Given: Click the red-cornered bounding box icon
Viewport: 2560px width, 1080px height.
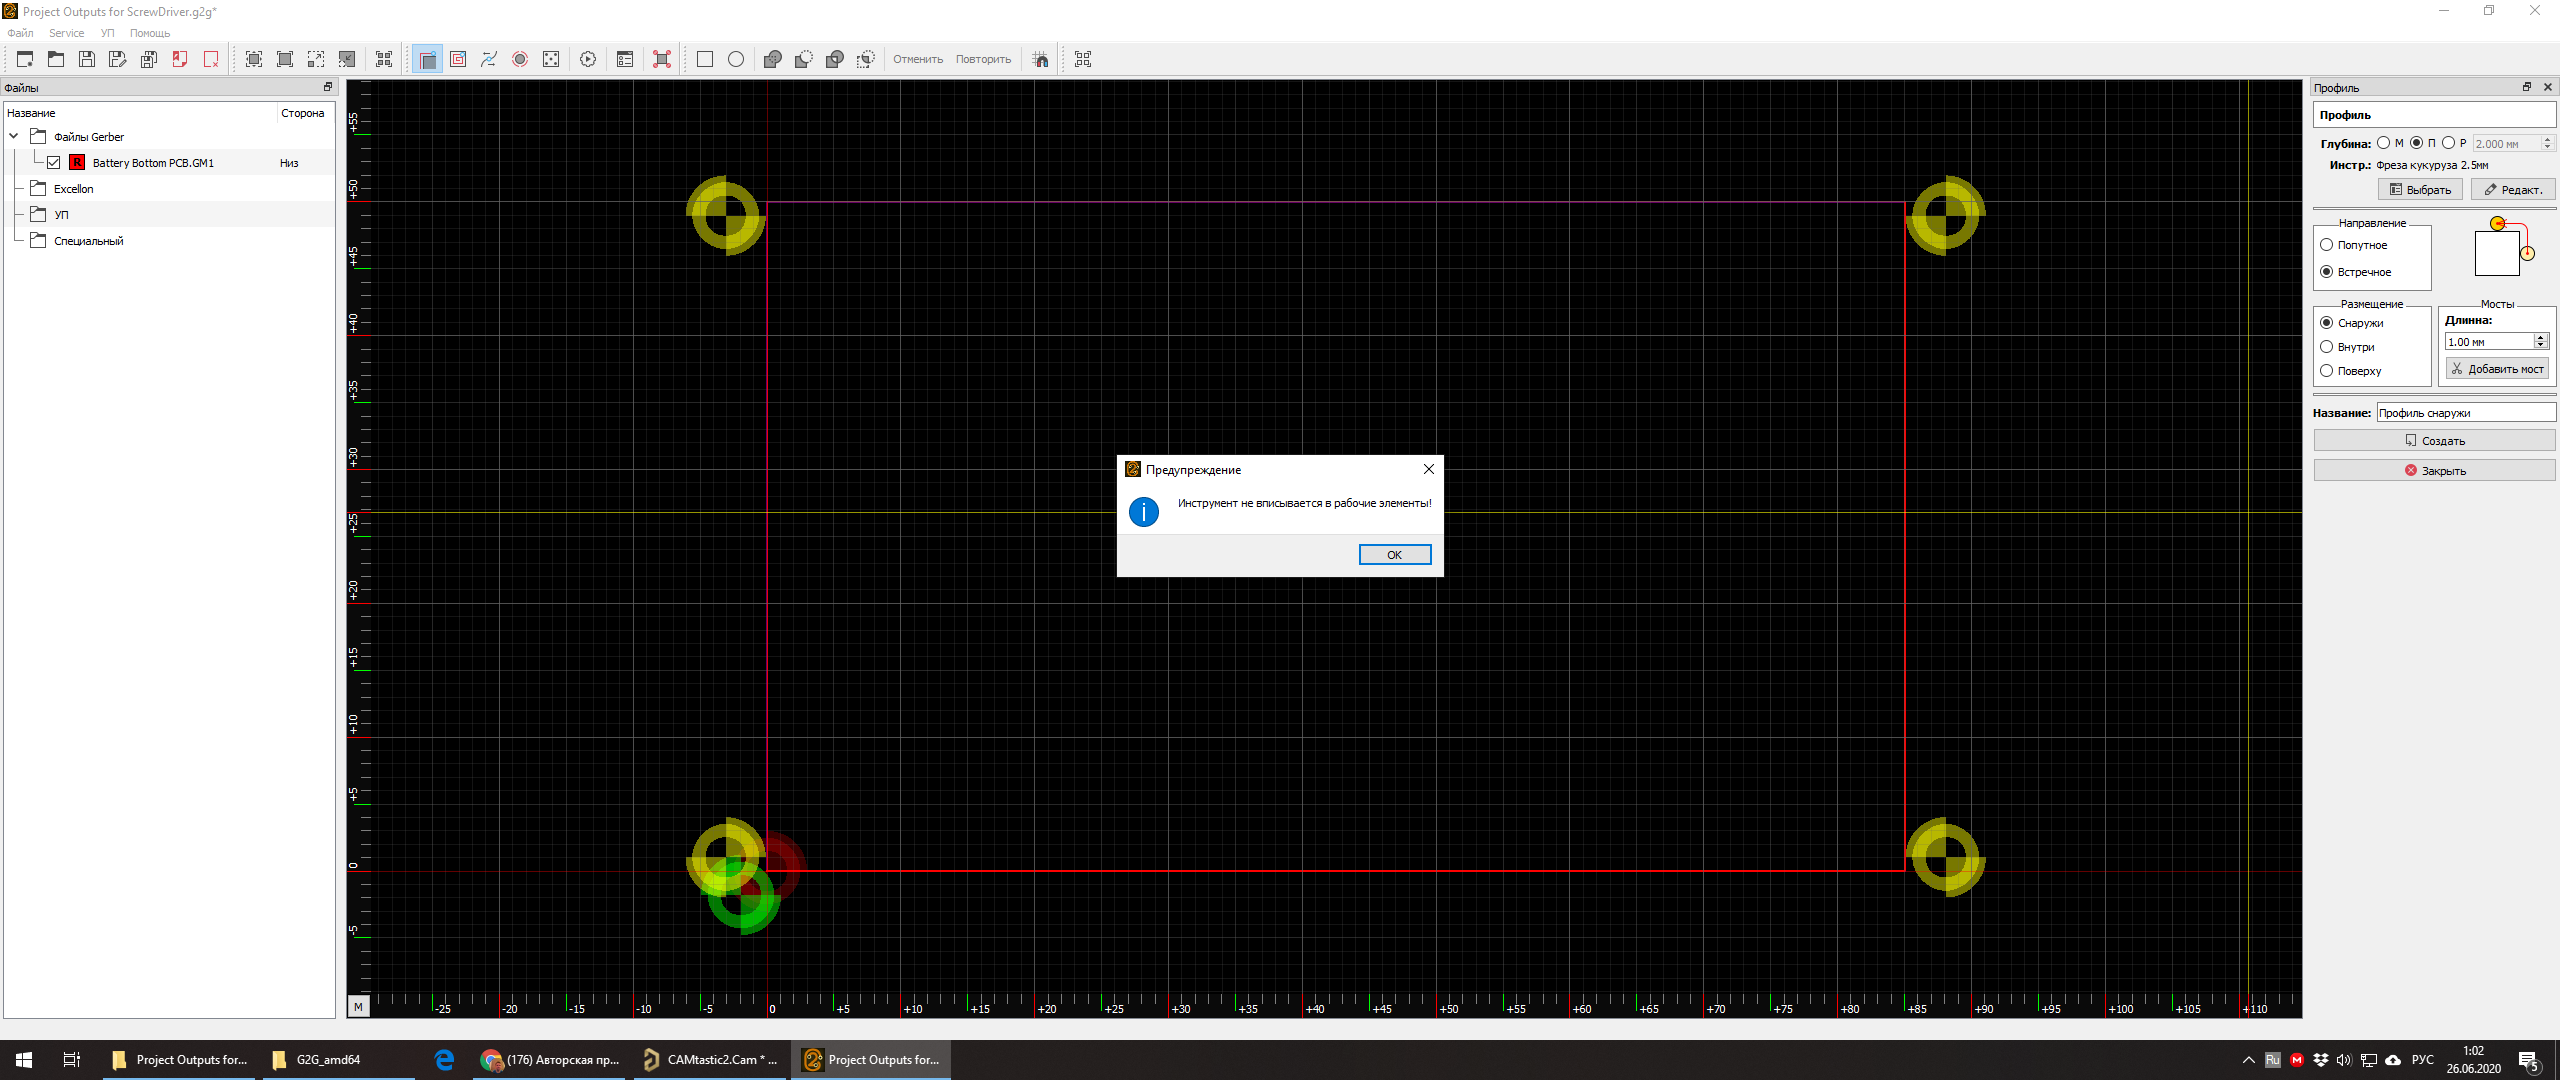Looking at the screenshot, I should tap(662, 59).
